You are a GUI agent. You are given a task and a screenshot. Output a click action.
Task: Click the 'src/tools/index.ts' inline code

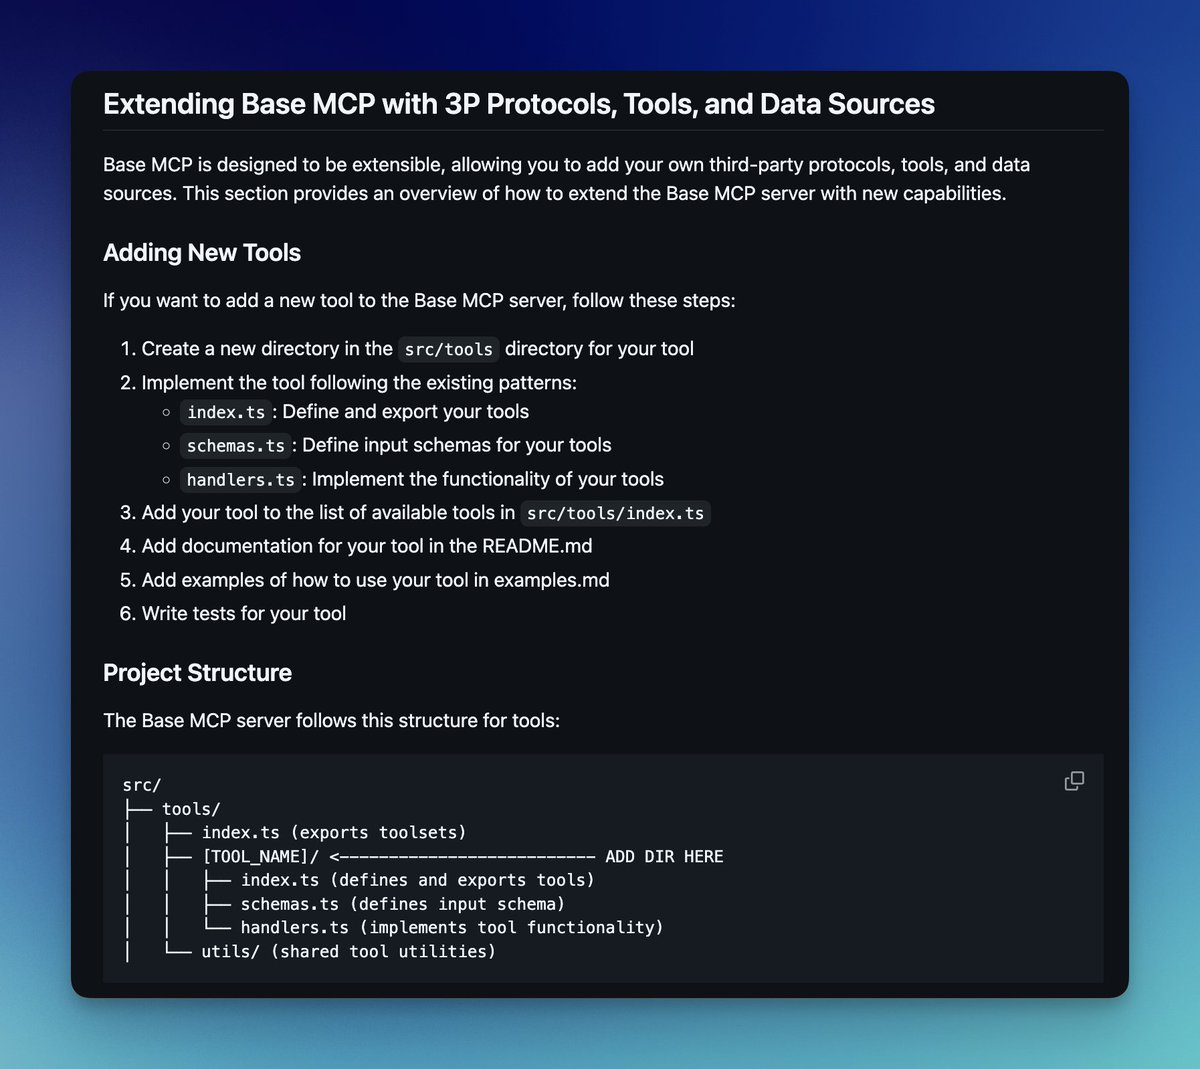pyautogui.click(x=615, y=513)
